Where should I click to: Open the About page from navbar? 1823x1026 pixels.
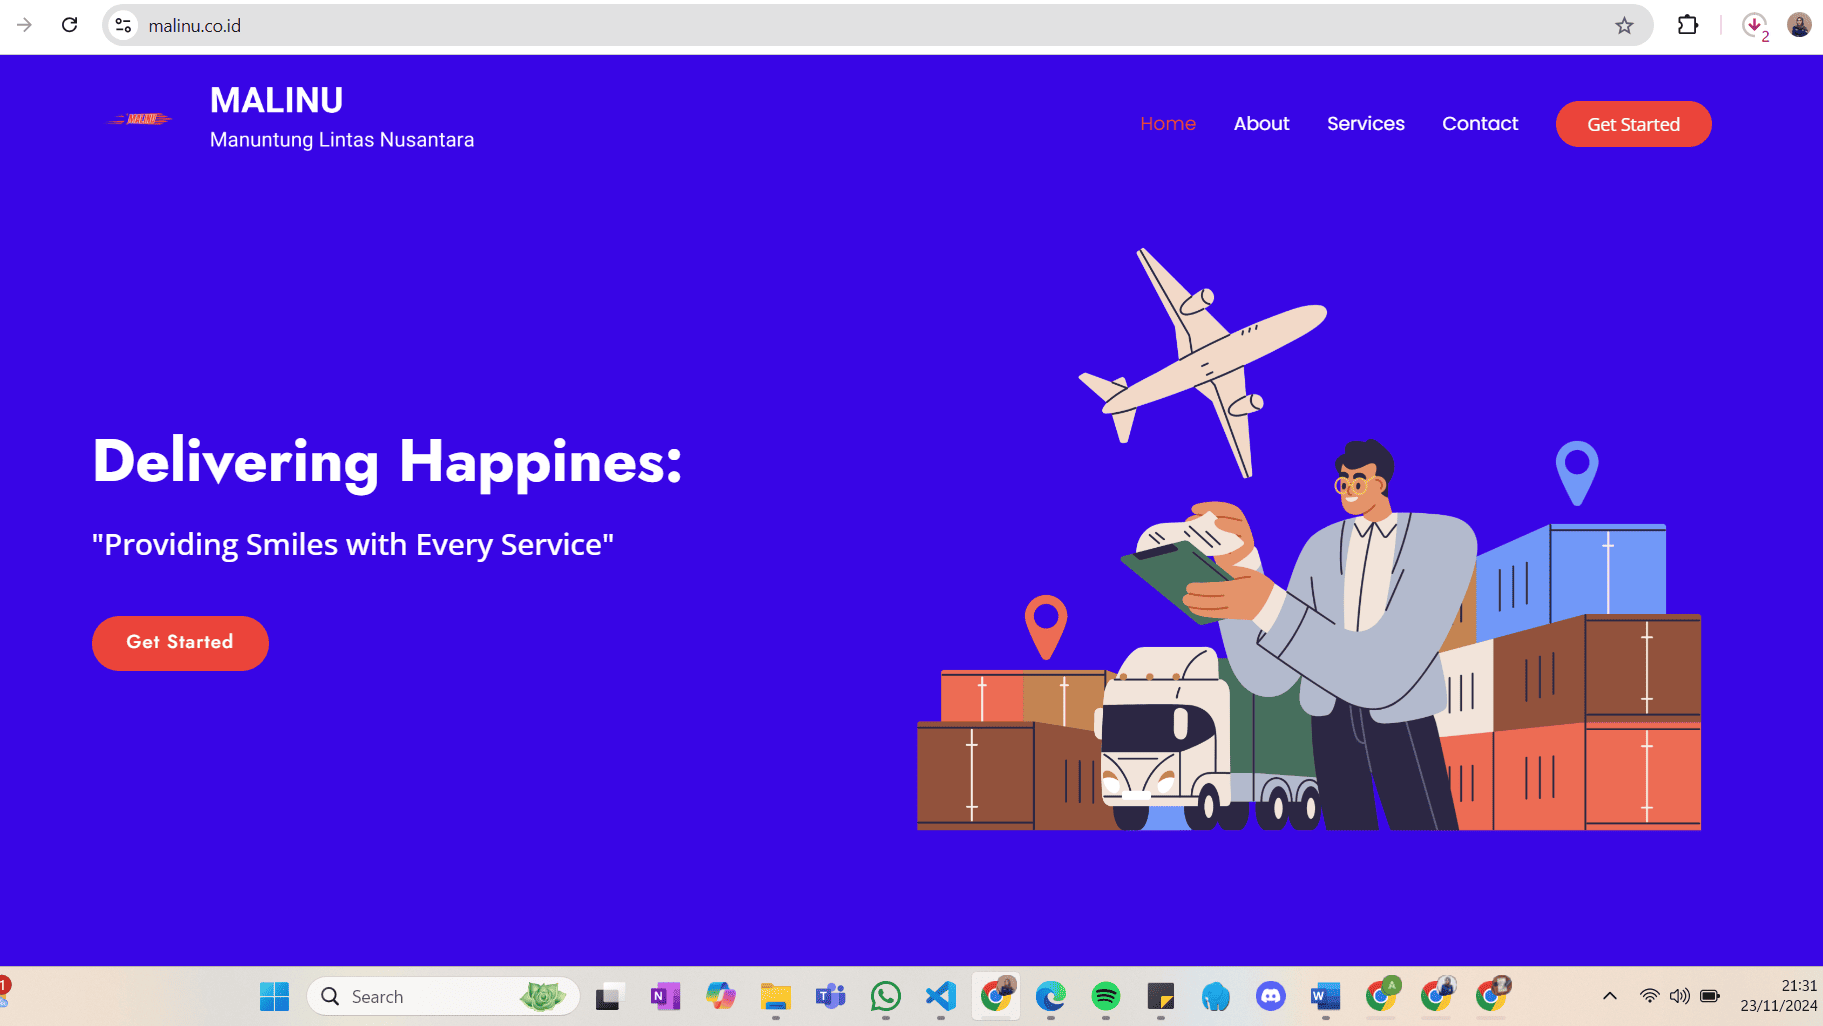[1261, 124]
